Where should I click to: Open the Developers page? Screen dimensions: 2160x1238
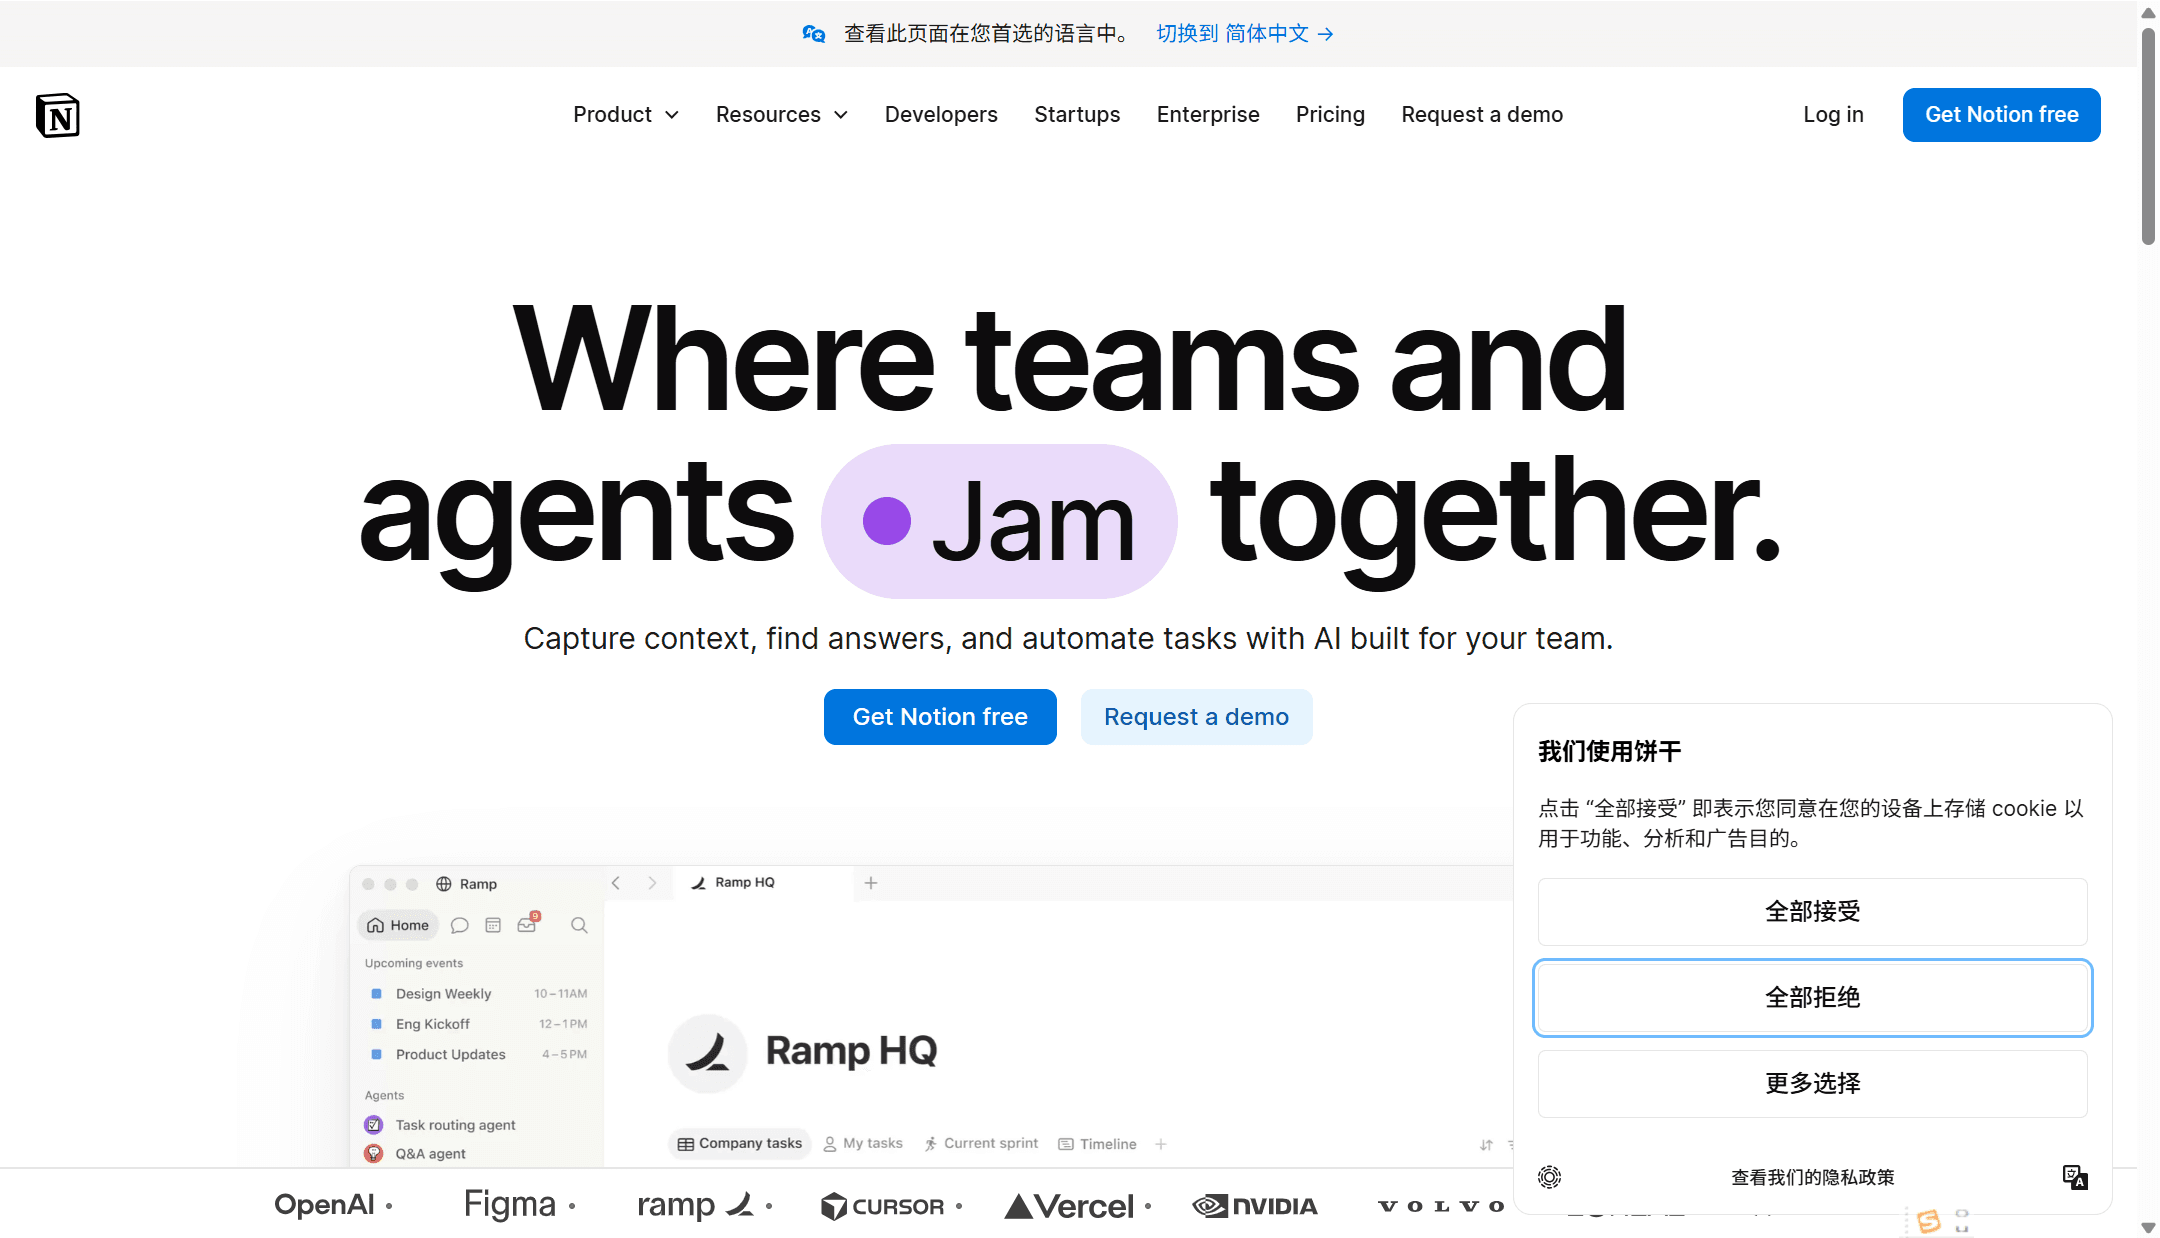point(941,115)
